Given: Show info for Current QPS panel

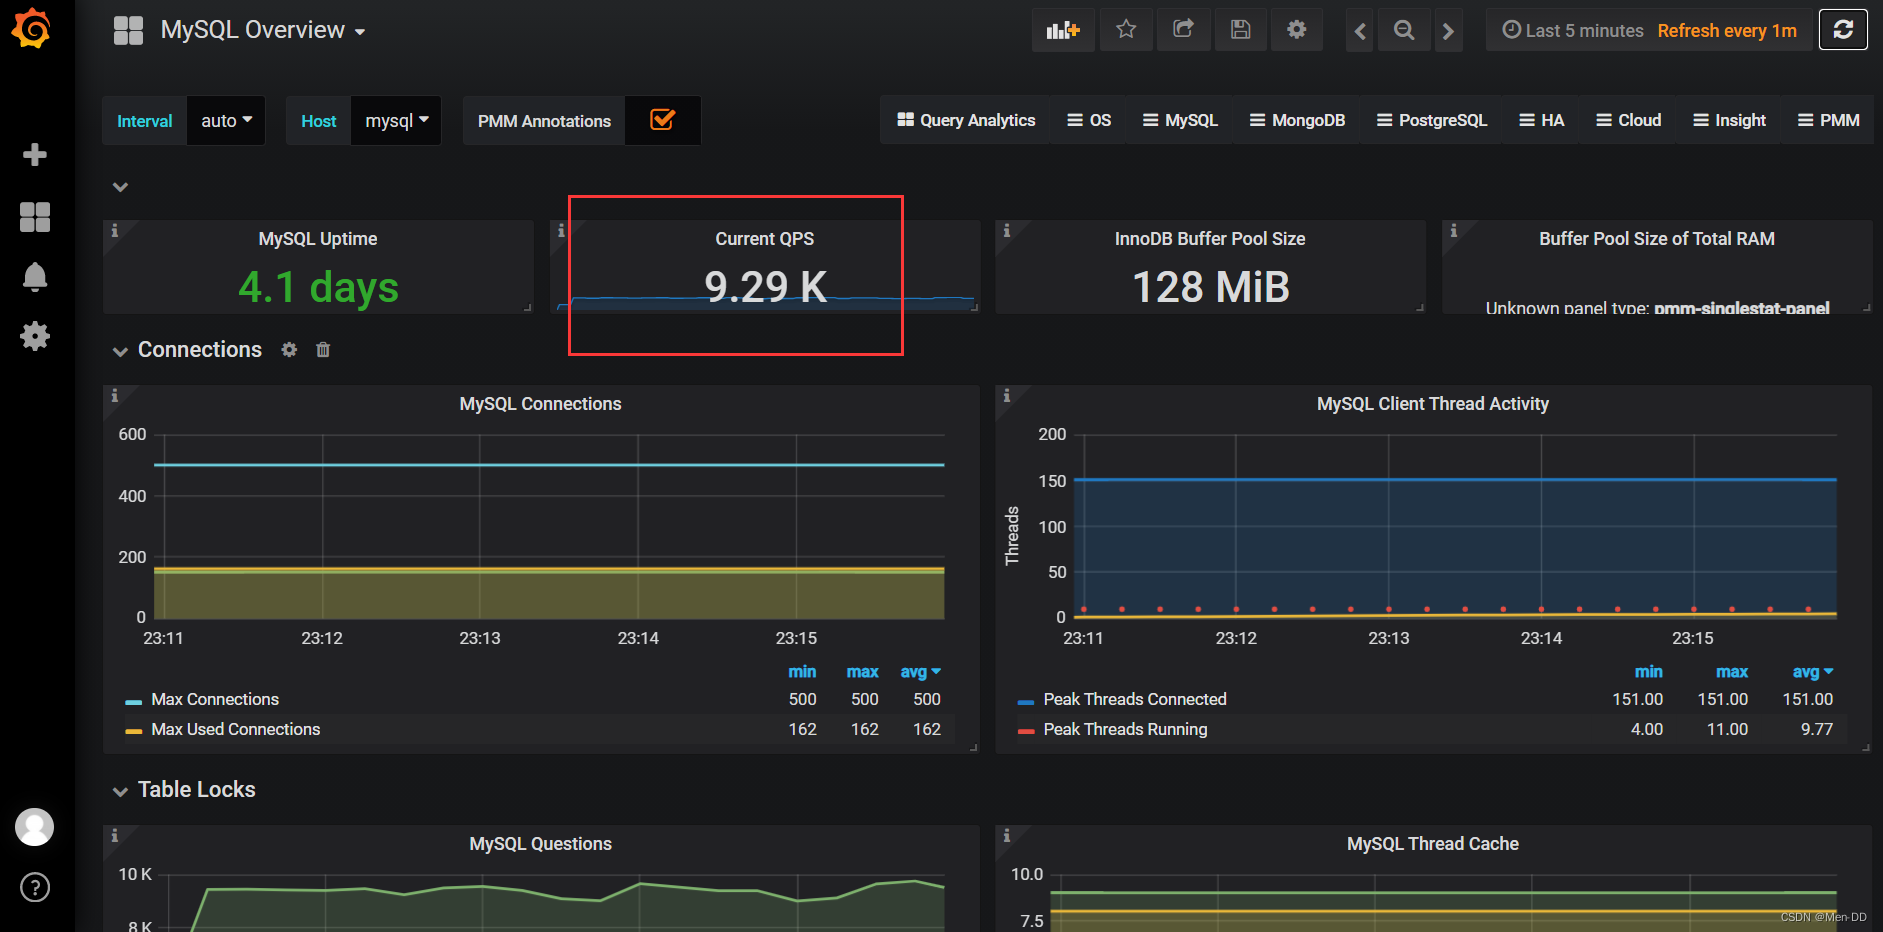Looking at the screenshot, I should 561,231.
